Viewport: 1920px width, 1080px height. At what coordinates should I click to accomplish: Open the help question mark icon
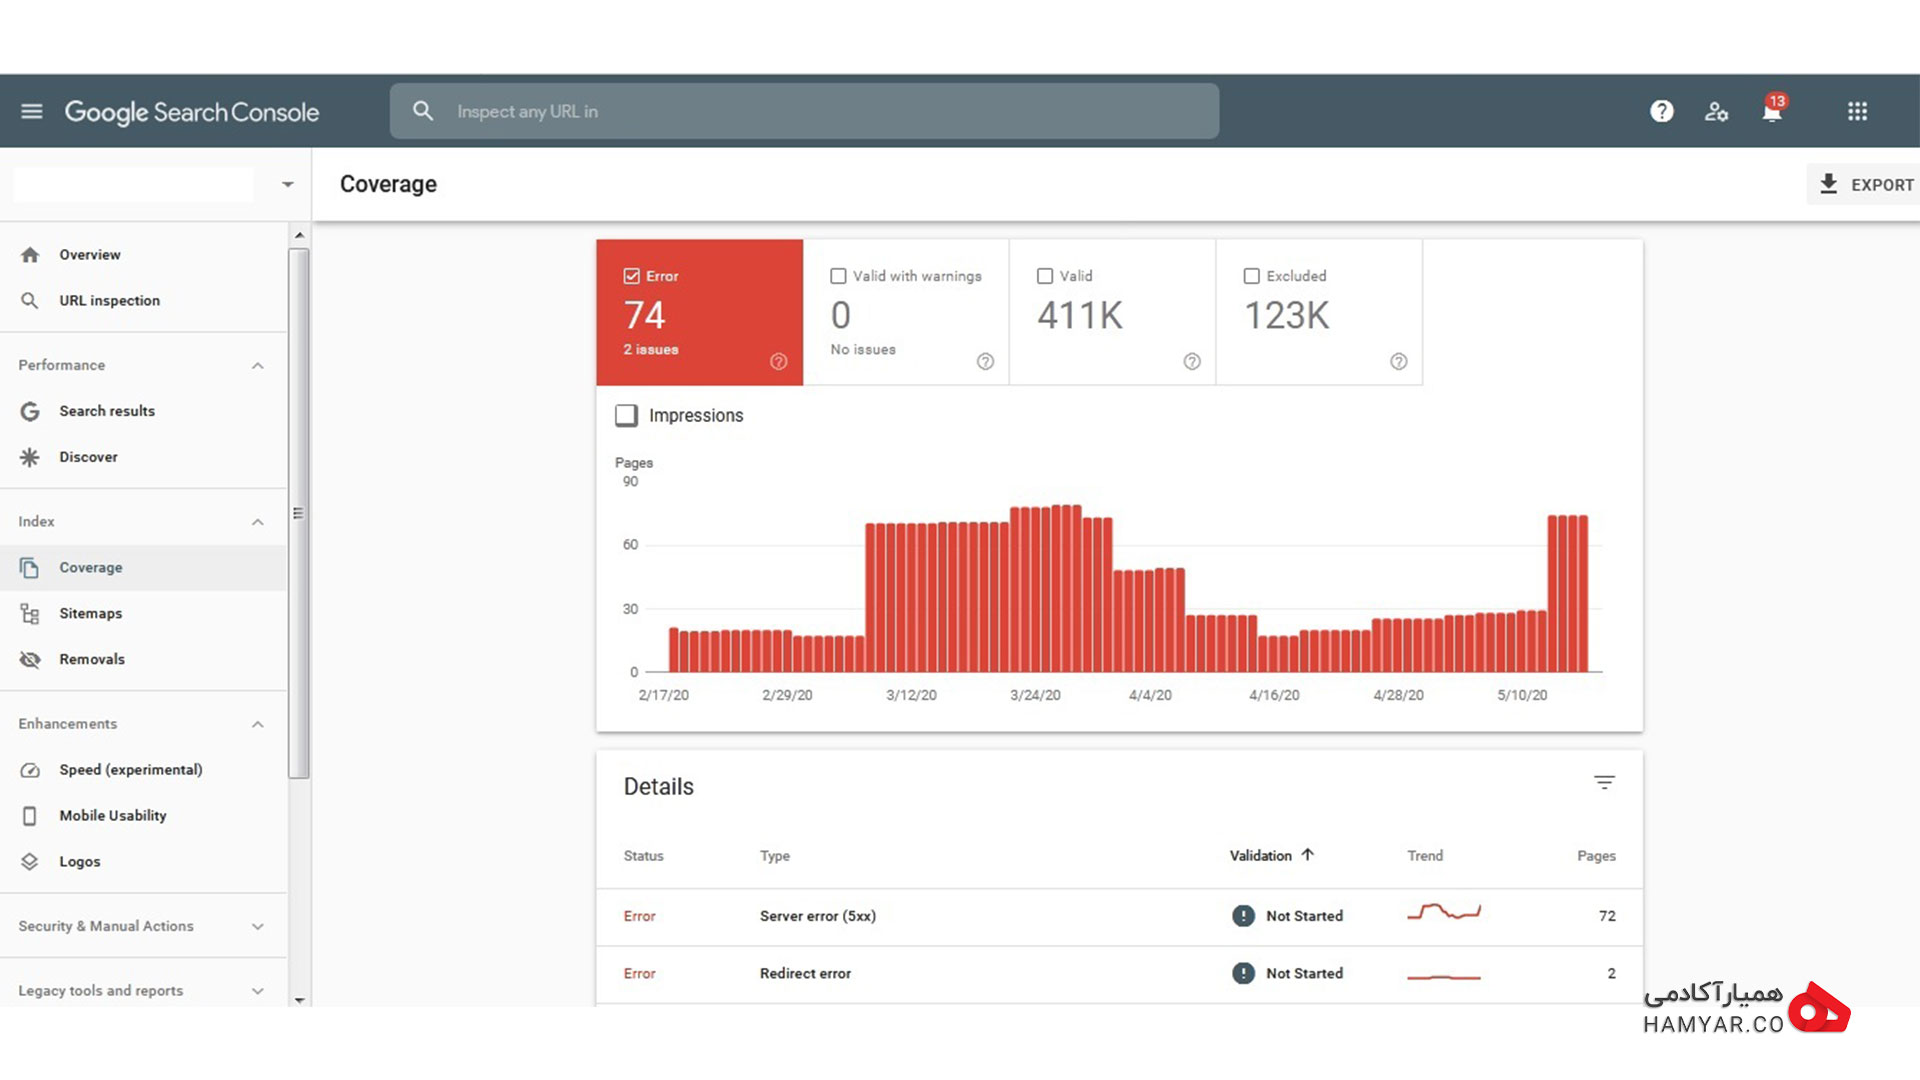click(1662, 111)
